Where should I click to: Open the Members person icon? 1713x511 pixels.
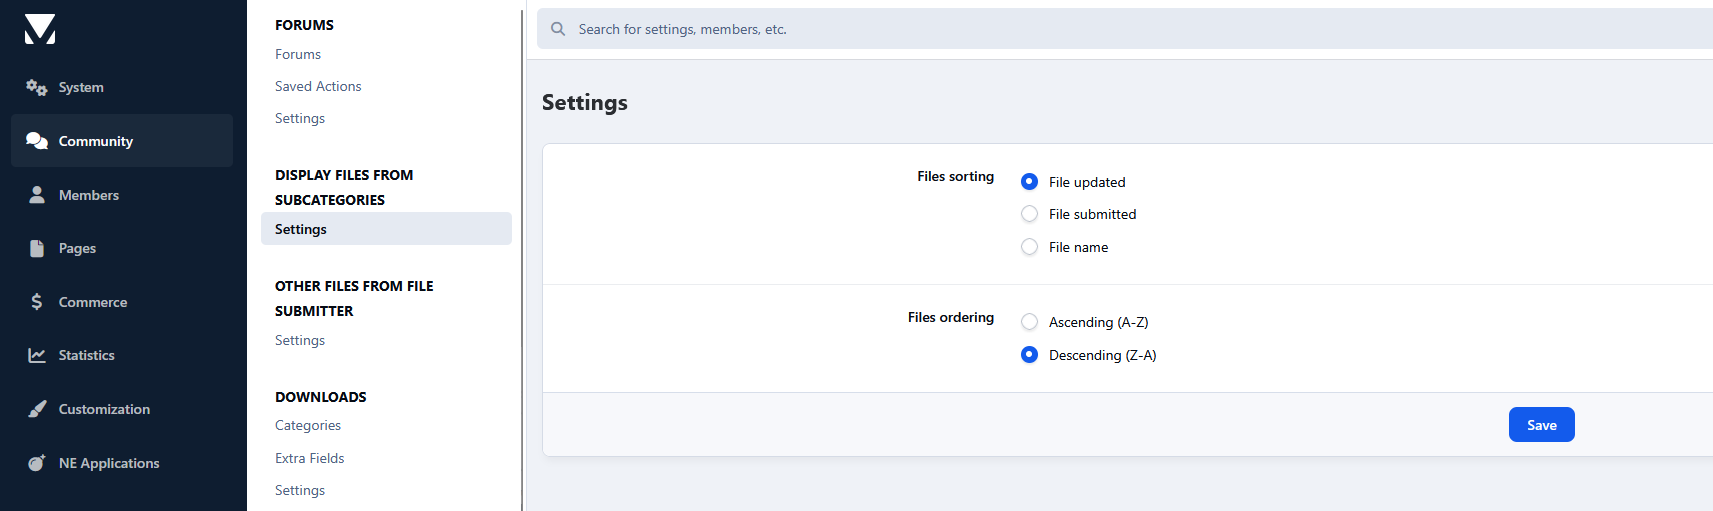point(37,195)
